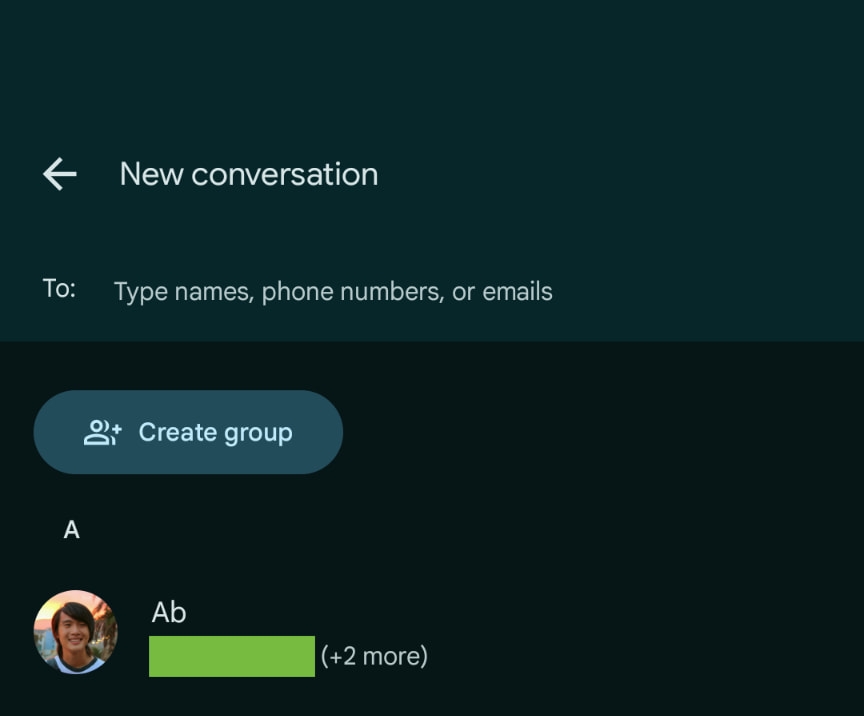Start a new group via Create group

(x=188, y=432)
